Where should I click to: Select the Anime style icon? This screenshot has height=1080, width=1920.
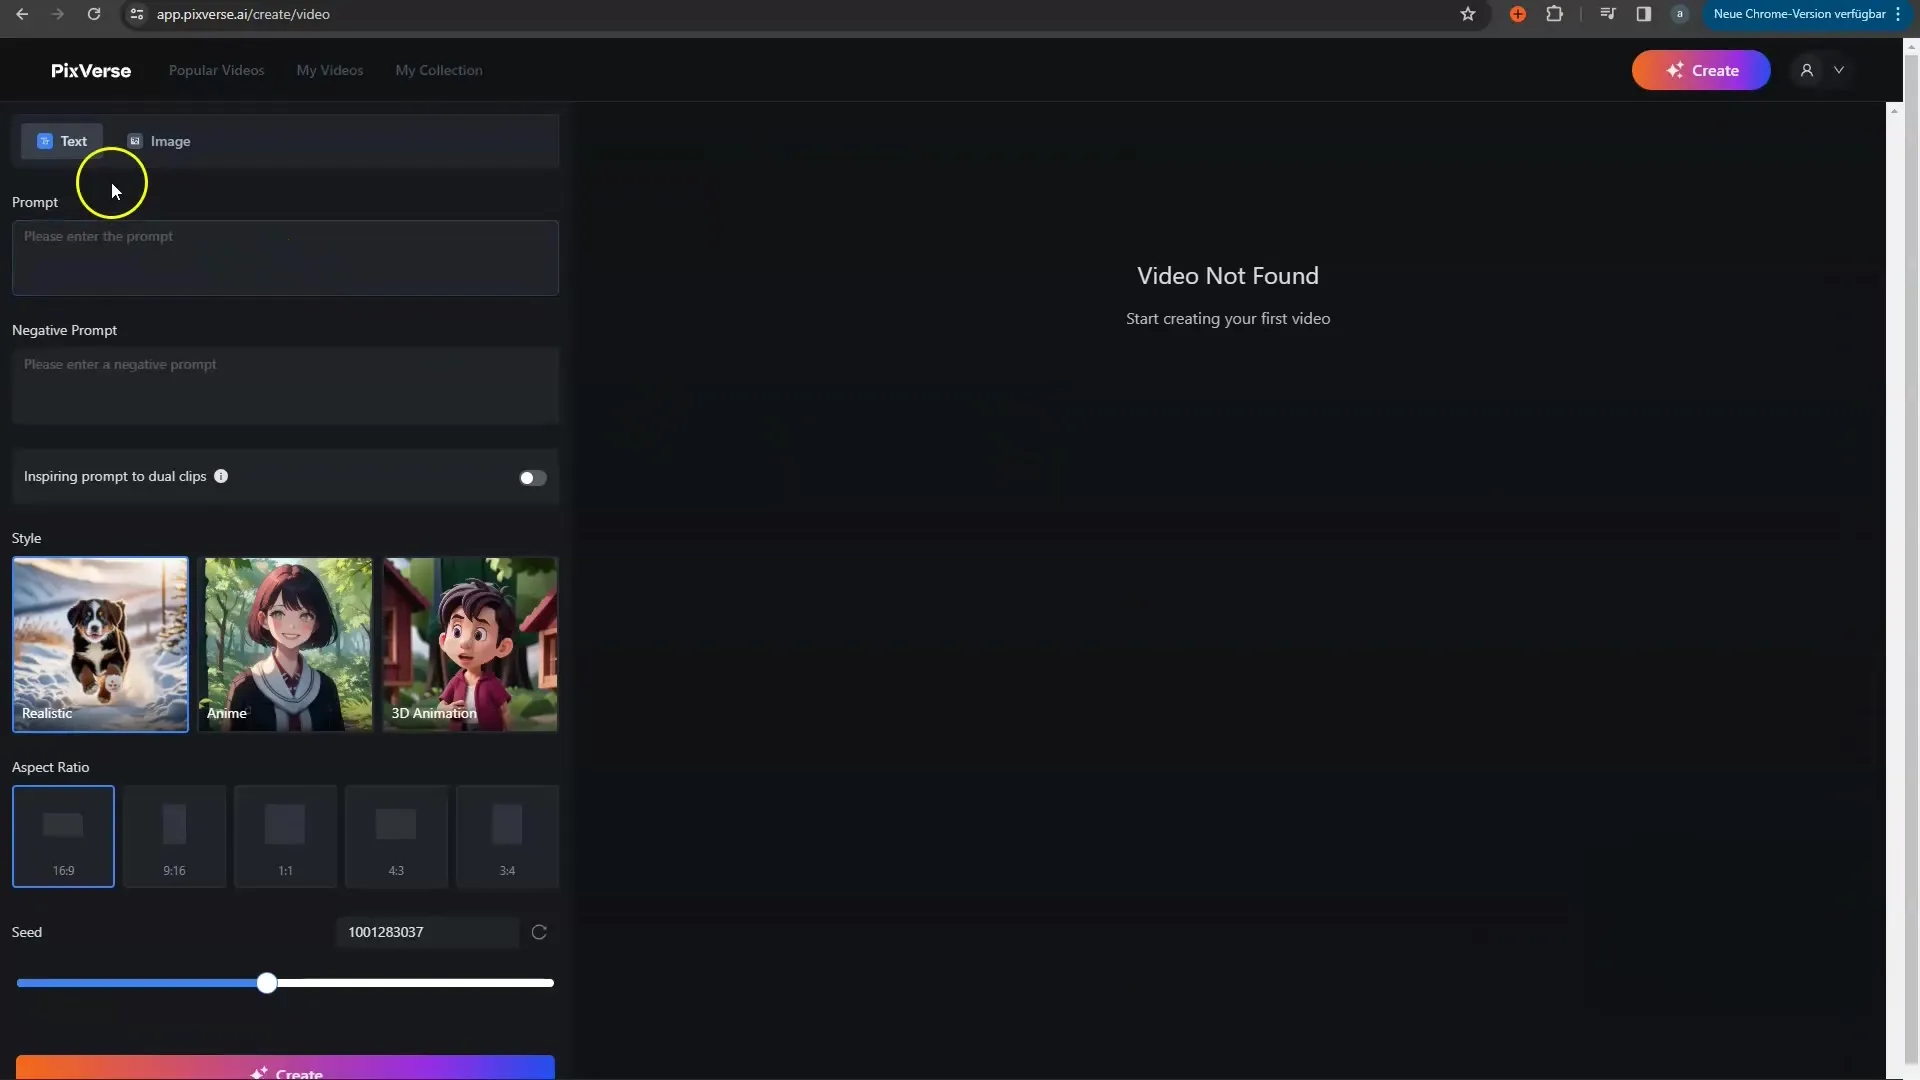tap(286, 644)
